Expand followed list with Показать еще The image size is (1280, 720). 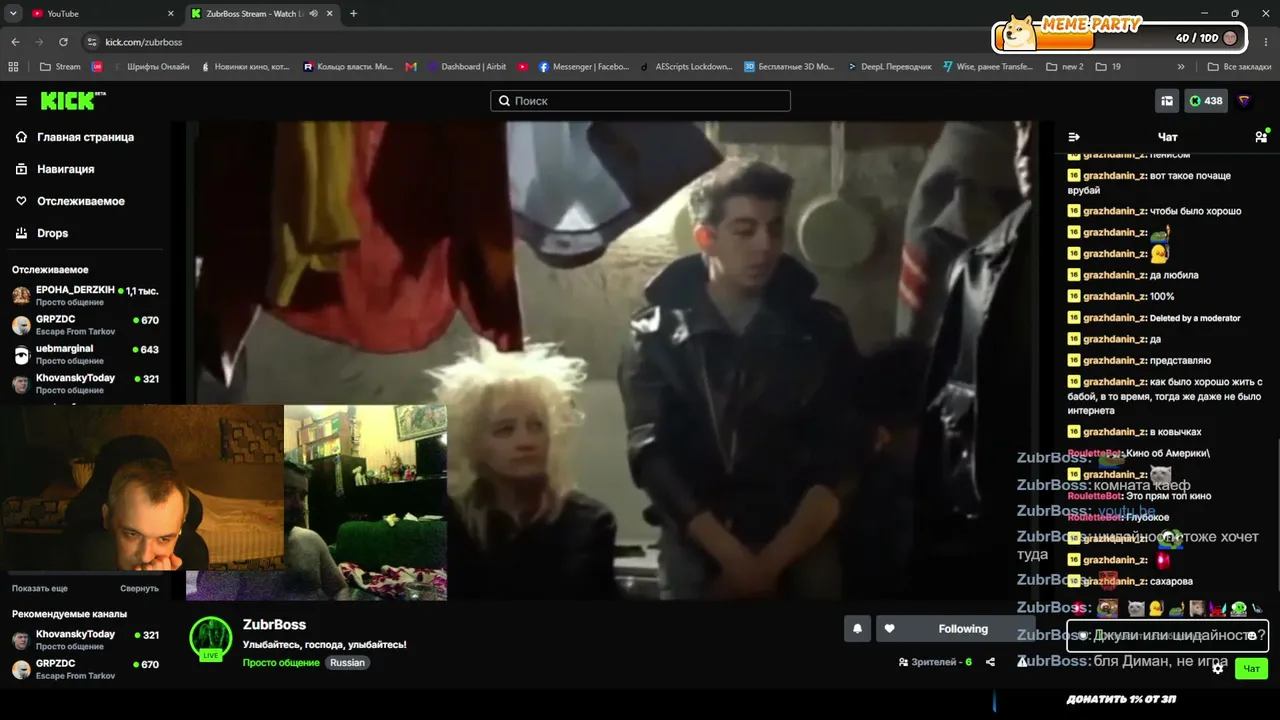40,589
